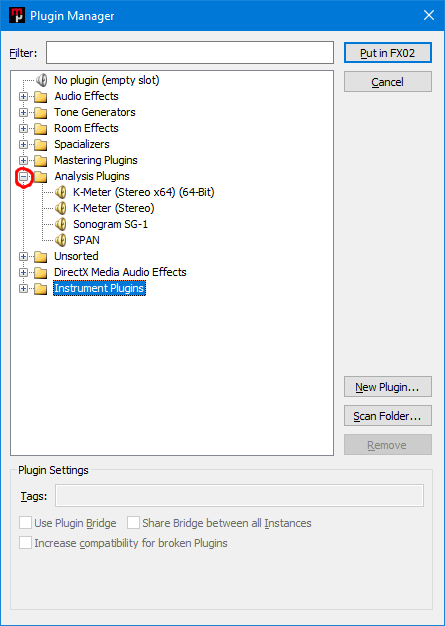Click the No plugin (empty slot) icon

click(x=42, y=80)
